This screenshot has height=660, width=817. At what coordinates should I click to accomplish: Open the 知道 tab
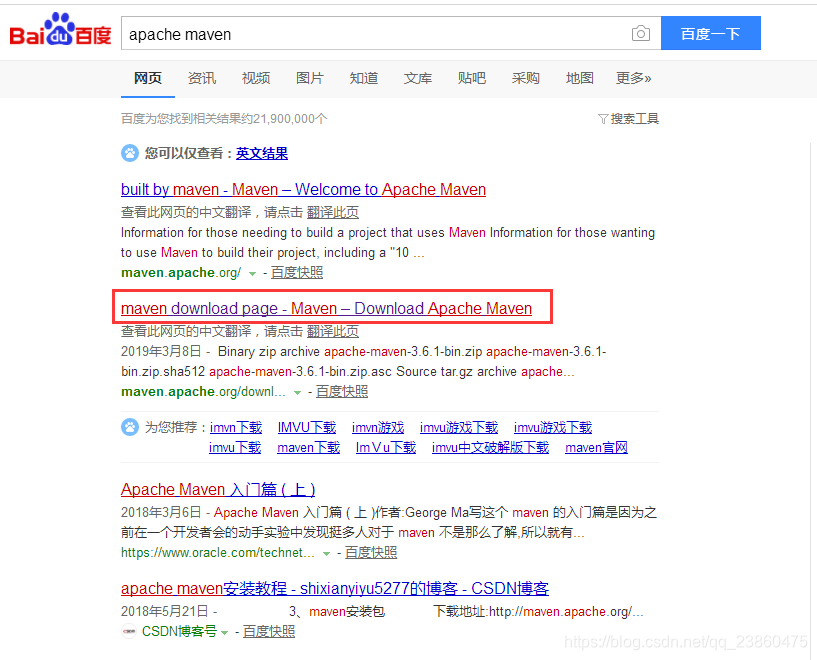[364, 78]
